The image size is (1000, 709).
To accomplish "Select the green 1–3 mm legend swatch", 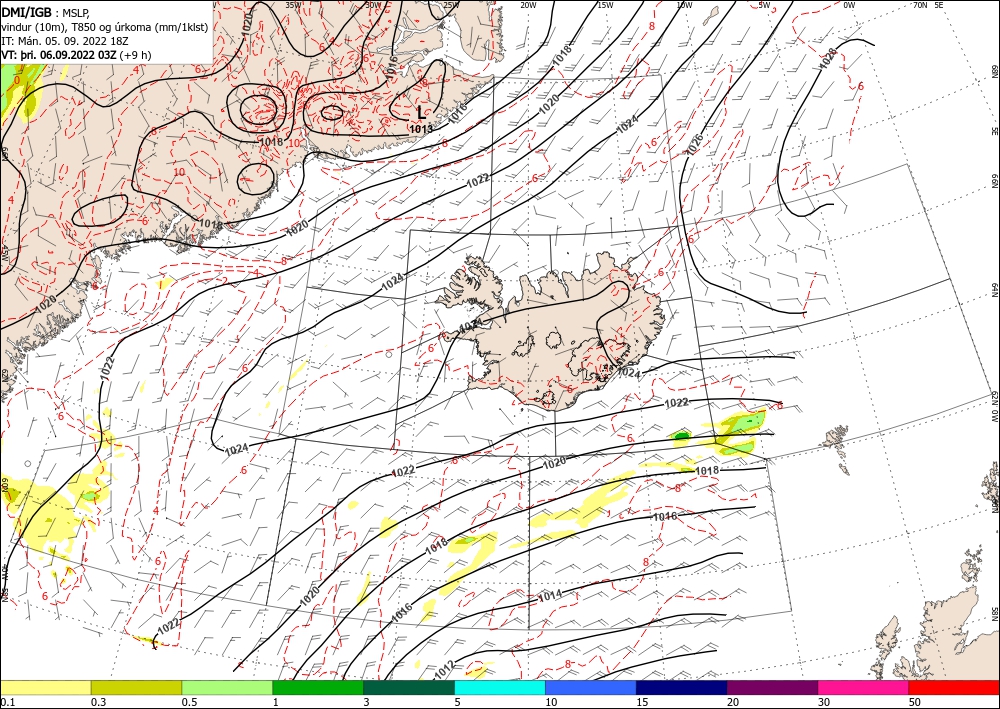I will click(318, 687).
